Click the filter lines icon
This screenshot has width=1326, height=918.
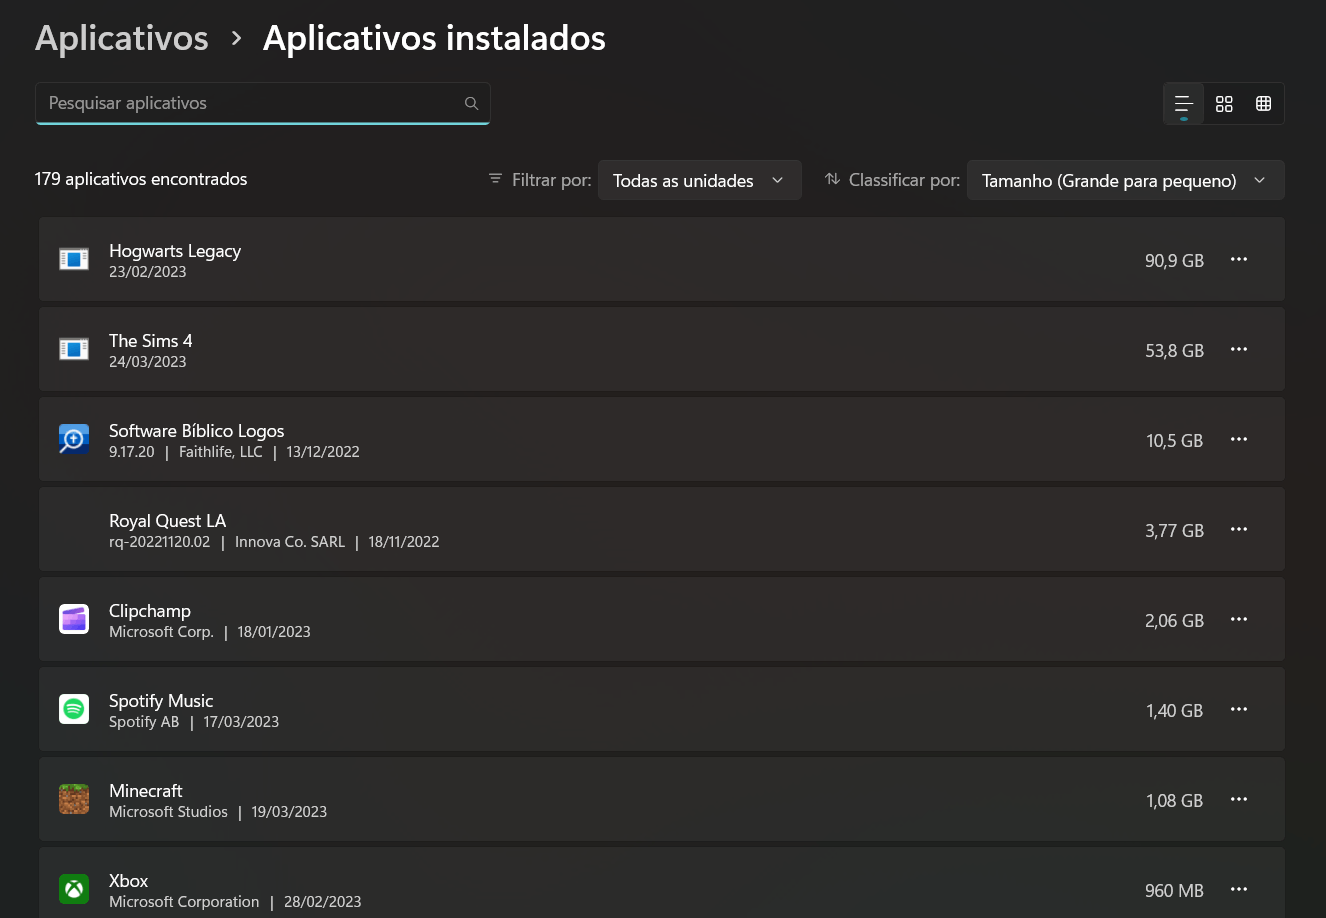coord(495,179)
